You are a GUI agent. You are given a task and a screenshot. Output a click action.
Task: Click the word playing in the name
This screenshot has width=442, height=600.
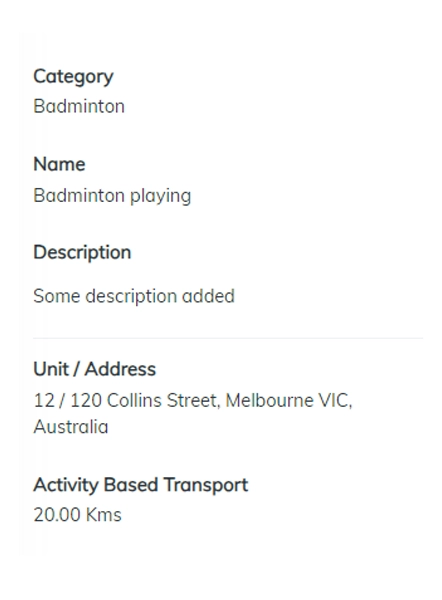[x=160, y=197]
